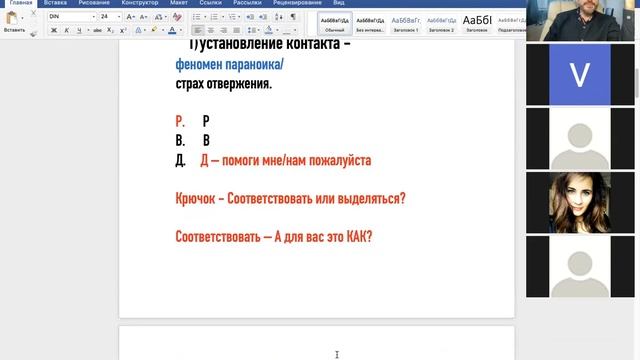Image resolution: width=640 pixels, height=360 pixels.
Task: Align text right
Action: pyautogui.click(x=224, y=30)
